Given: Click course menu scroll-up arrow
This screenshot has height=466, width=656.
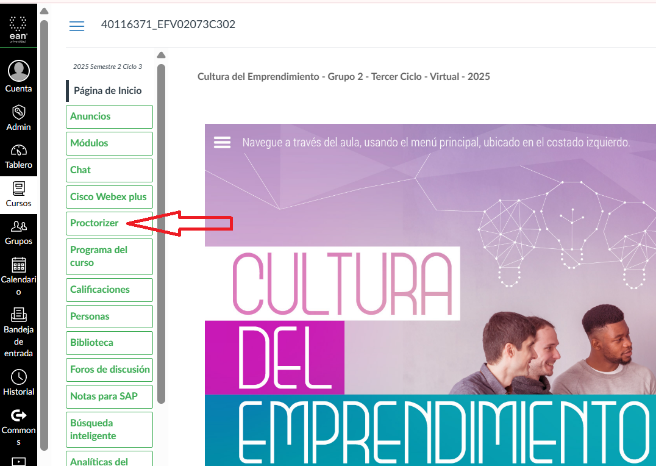Looking at the screenshot, I should coord(161,55).
